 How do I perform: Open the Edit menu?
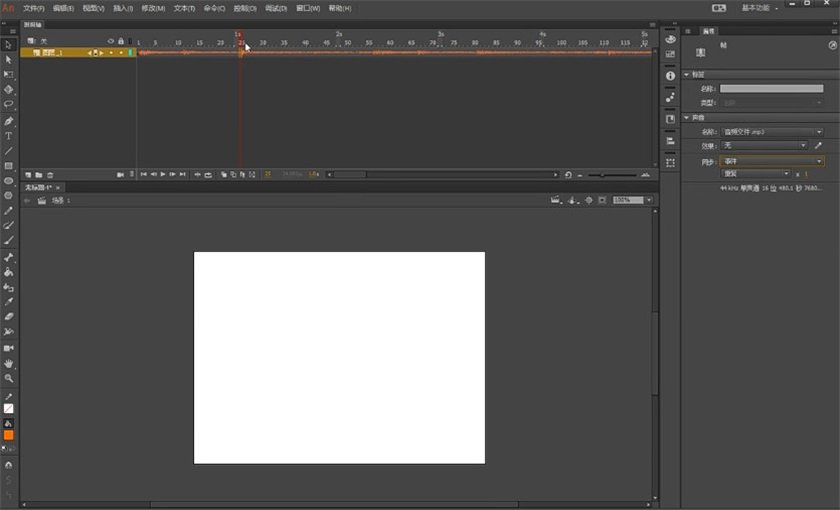[x=63, y=8]
